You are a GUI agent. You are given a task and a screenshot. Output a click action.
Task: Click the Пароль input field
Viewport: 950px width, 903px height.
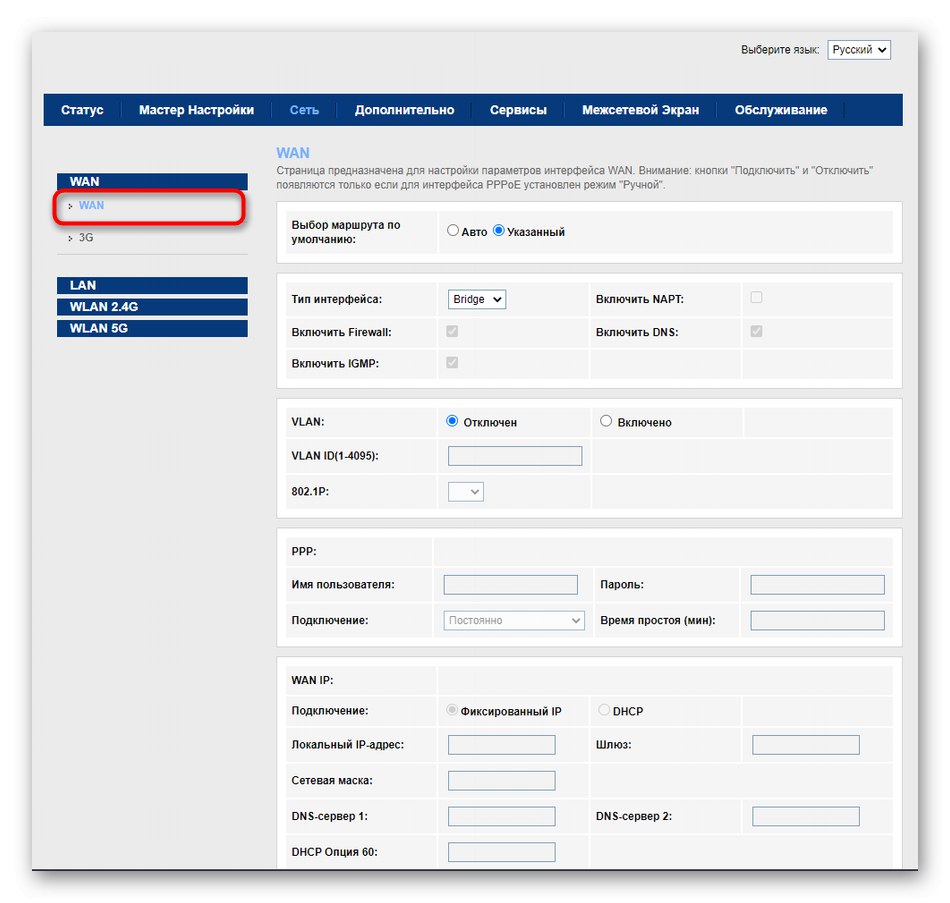[x=817, y=585]
